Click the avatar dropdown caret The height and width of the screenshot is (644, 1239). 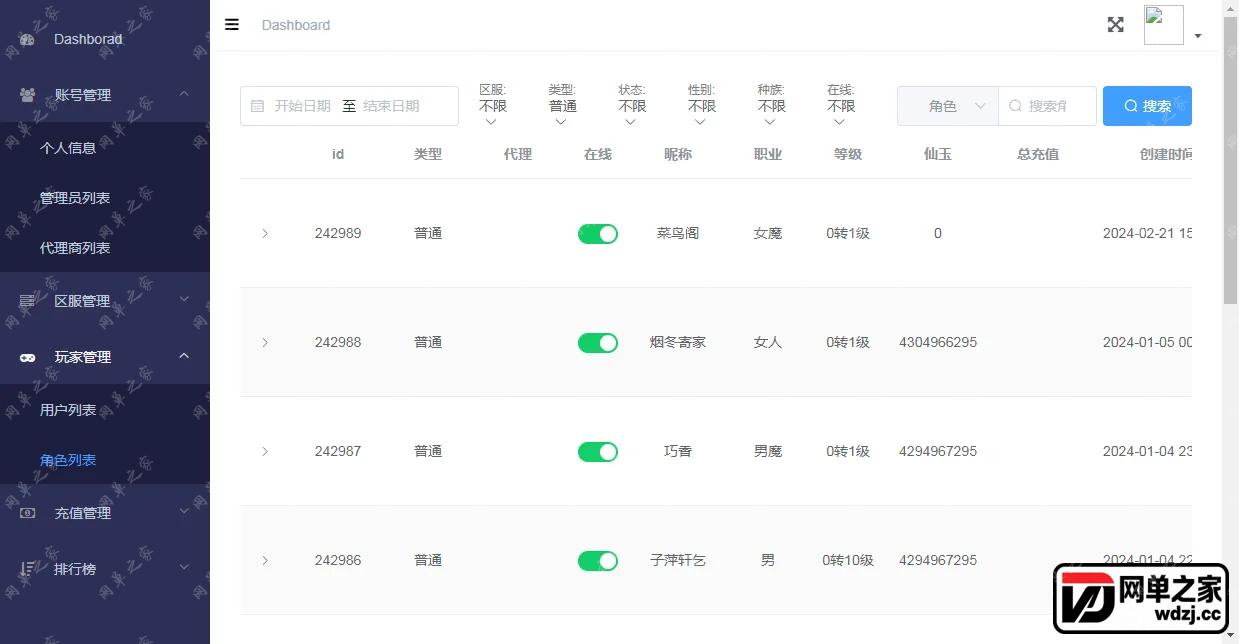[1198, 36]
